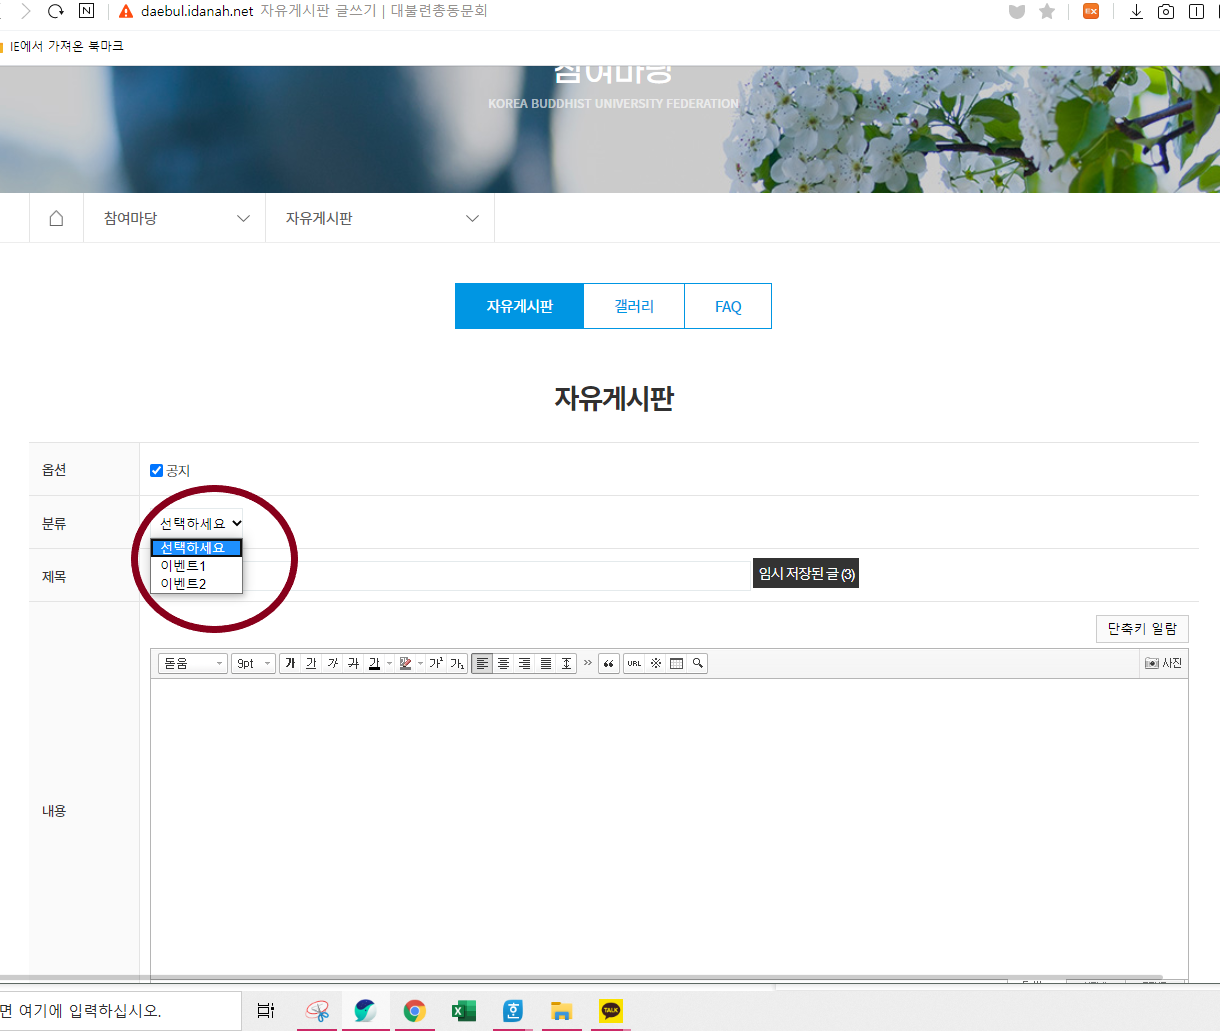Insert table in editor
Viewport: 1220px width, 1031px height.
point(676,663)
